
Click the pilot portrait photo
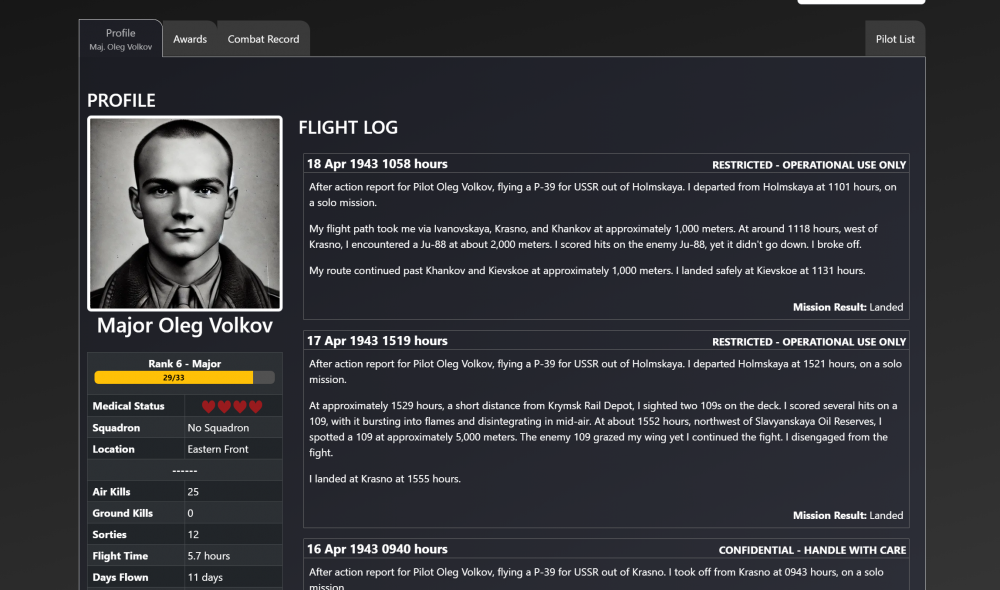[x=185, y=214]
